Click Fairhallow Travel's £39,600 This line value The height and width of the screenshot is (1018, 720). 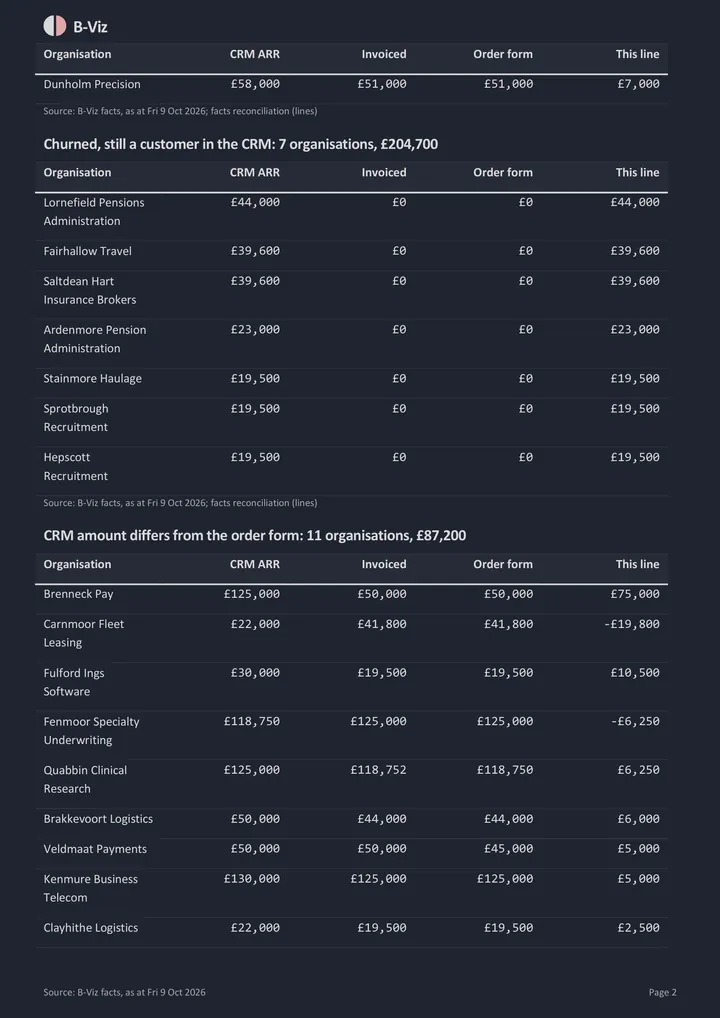coord(635,251)
